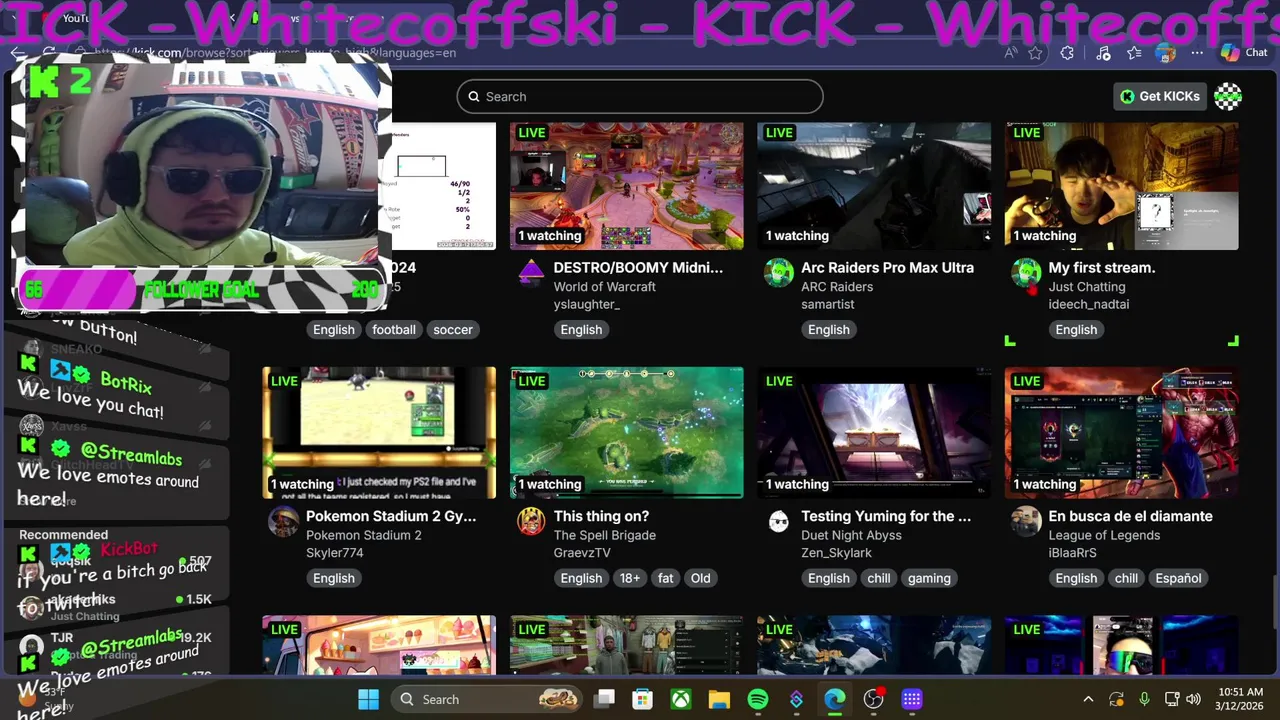Launch Microsoft Store from taskbar
Viewport: 1280px width, 720px height.
pos(642,699)
